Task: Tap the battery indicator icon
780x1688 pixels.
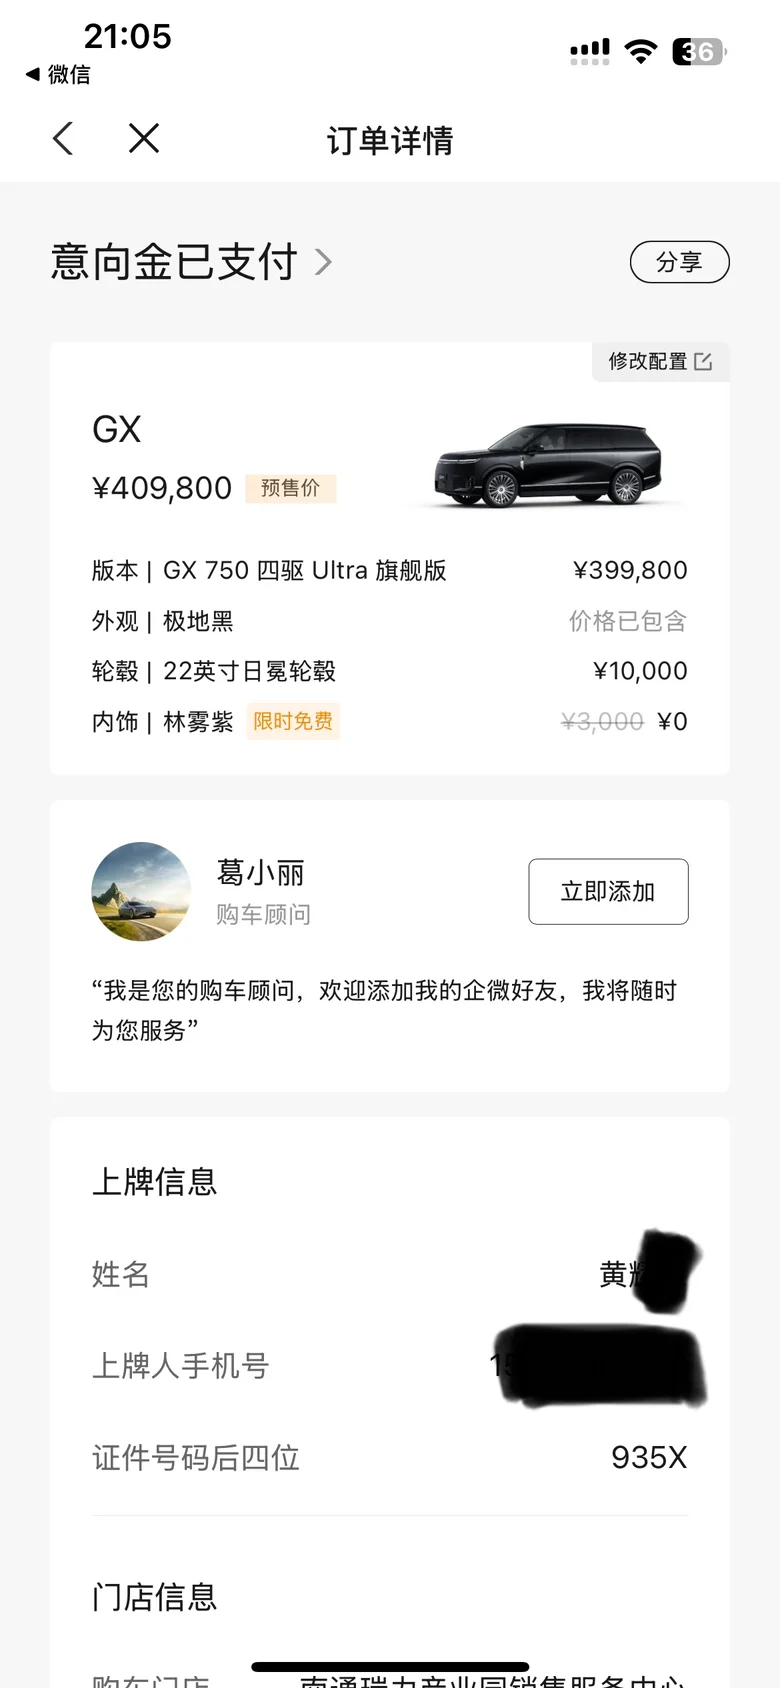Action: (x=699, y=51)
